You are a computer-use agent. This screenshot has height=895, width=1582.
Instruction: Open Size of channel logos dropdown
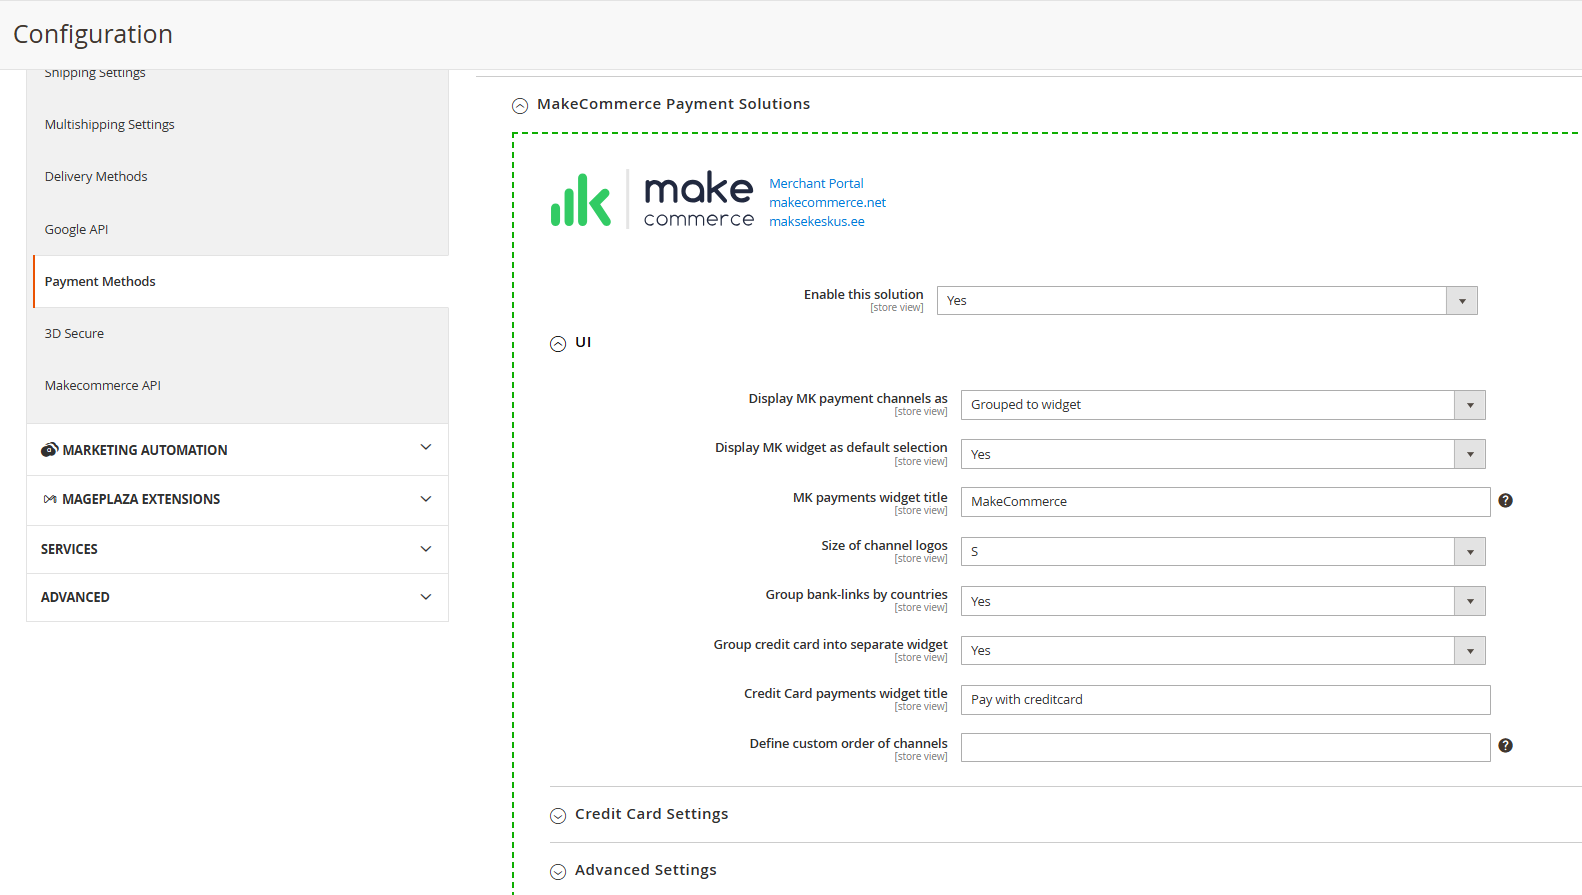coord(1223,552)
